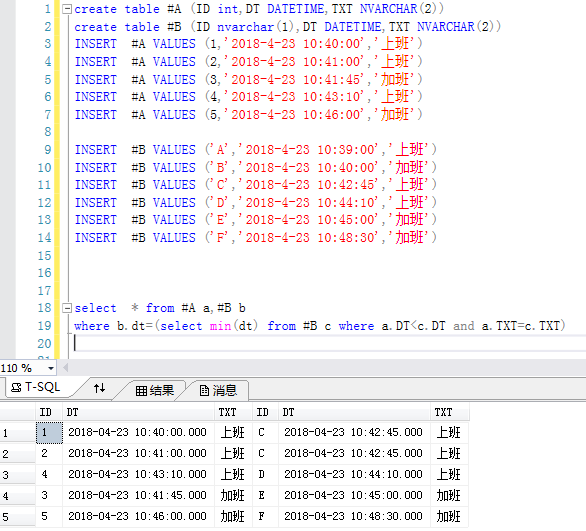Click the ID cell 3 in result row 4
Screen dimensions: 586x531
49,496
